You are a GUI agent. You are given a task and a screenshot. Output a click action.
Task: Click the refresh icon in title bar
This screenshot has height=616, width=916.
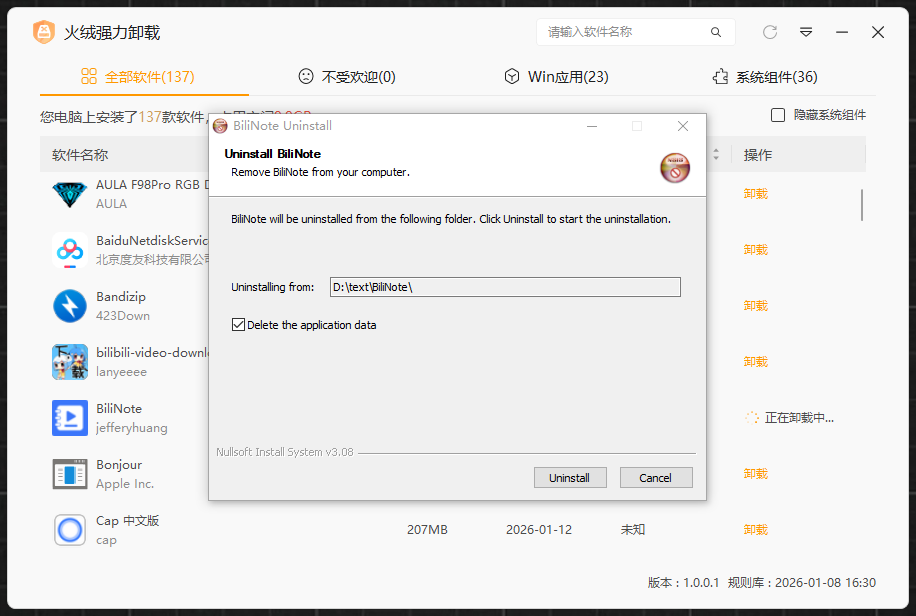pos(770,32)
